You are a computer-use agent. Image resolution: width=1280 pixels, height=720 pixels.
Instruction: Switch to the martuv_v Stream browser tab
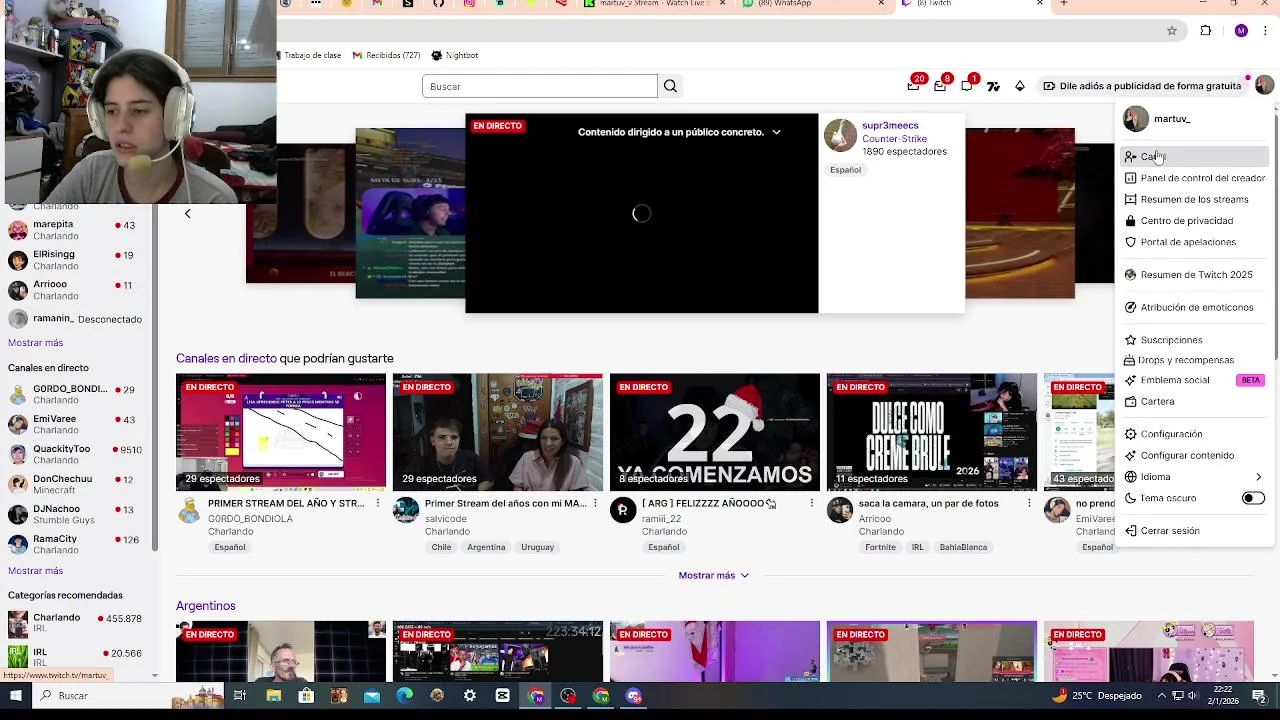[x=655, y=4]
